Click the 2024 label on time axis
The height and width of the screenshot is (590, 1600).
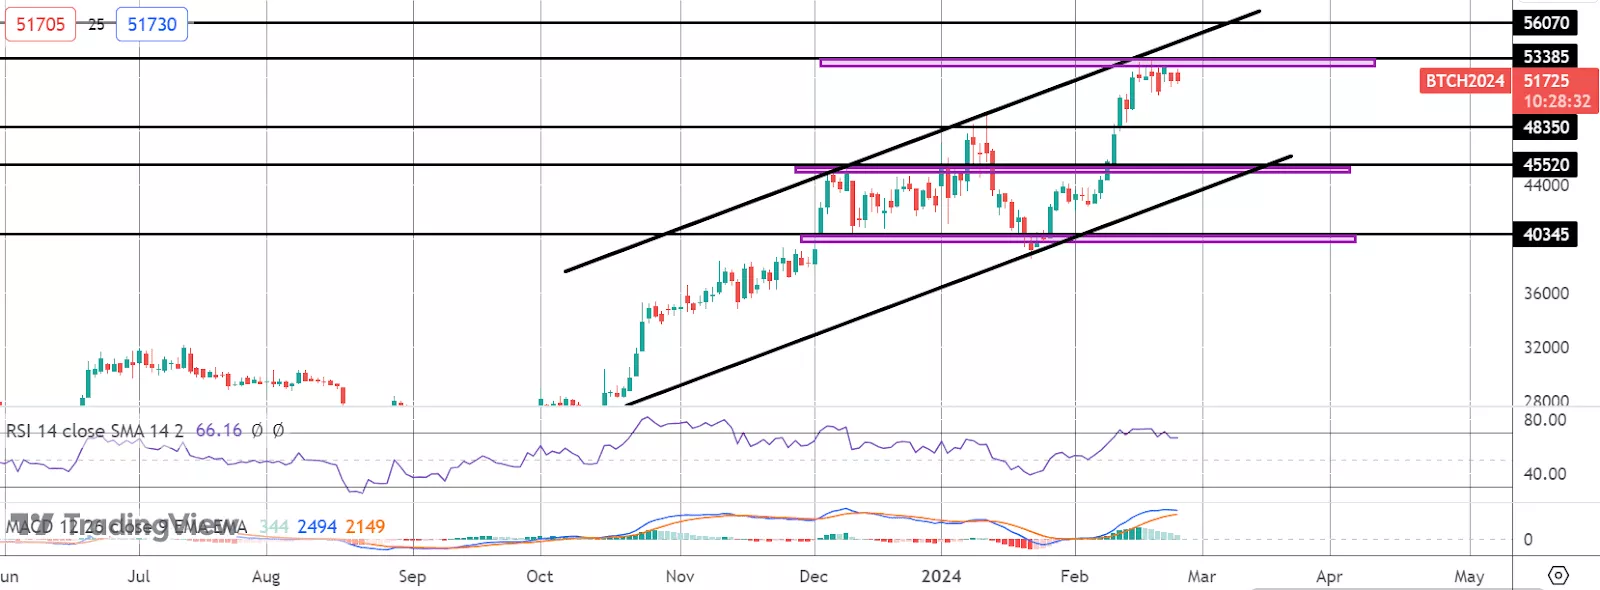(x=941, y=576)
